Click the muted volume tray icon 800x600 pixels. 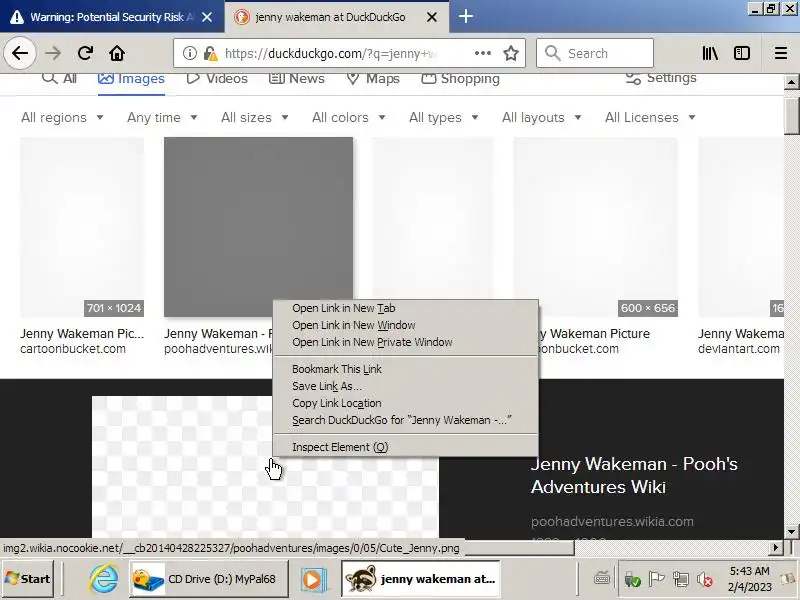pos(705,579)
